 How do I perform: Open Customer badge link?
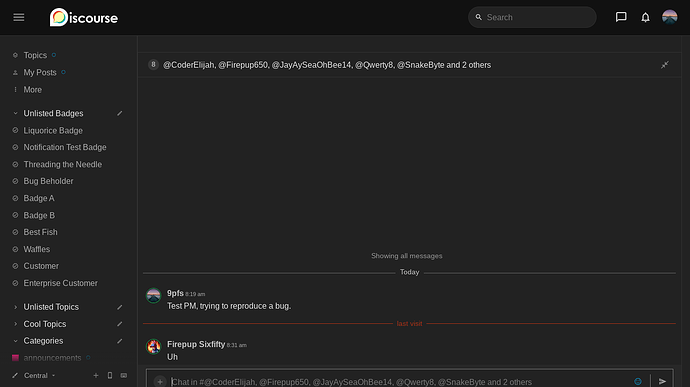click(x=41, y=266)
